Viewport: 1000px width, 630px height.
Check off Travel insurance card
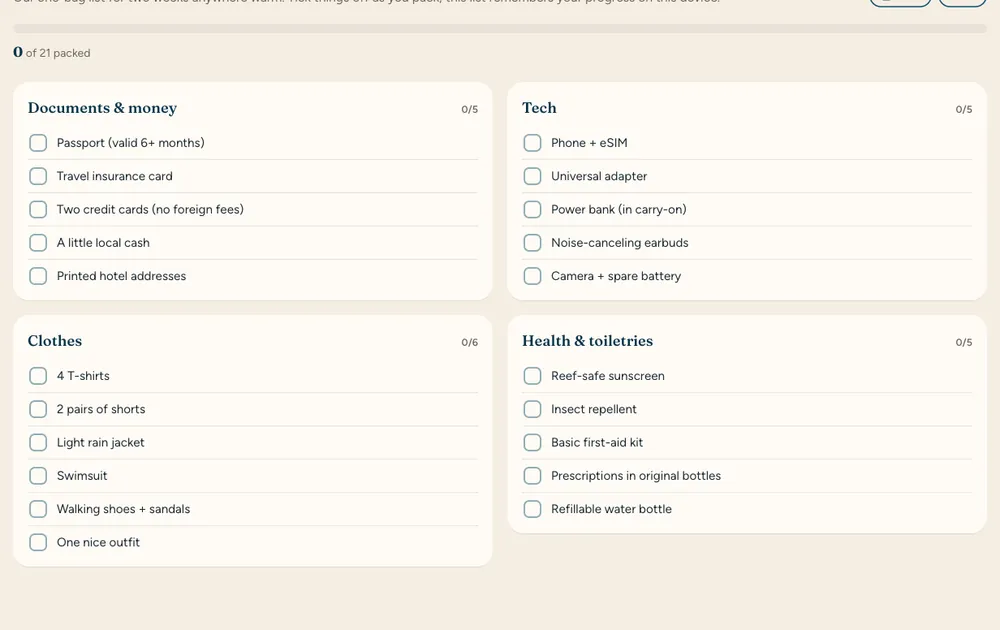pos(38,176)
